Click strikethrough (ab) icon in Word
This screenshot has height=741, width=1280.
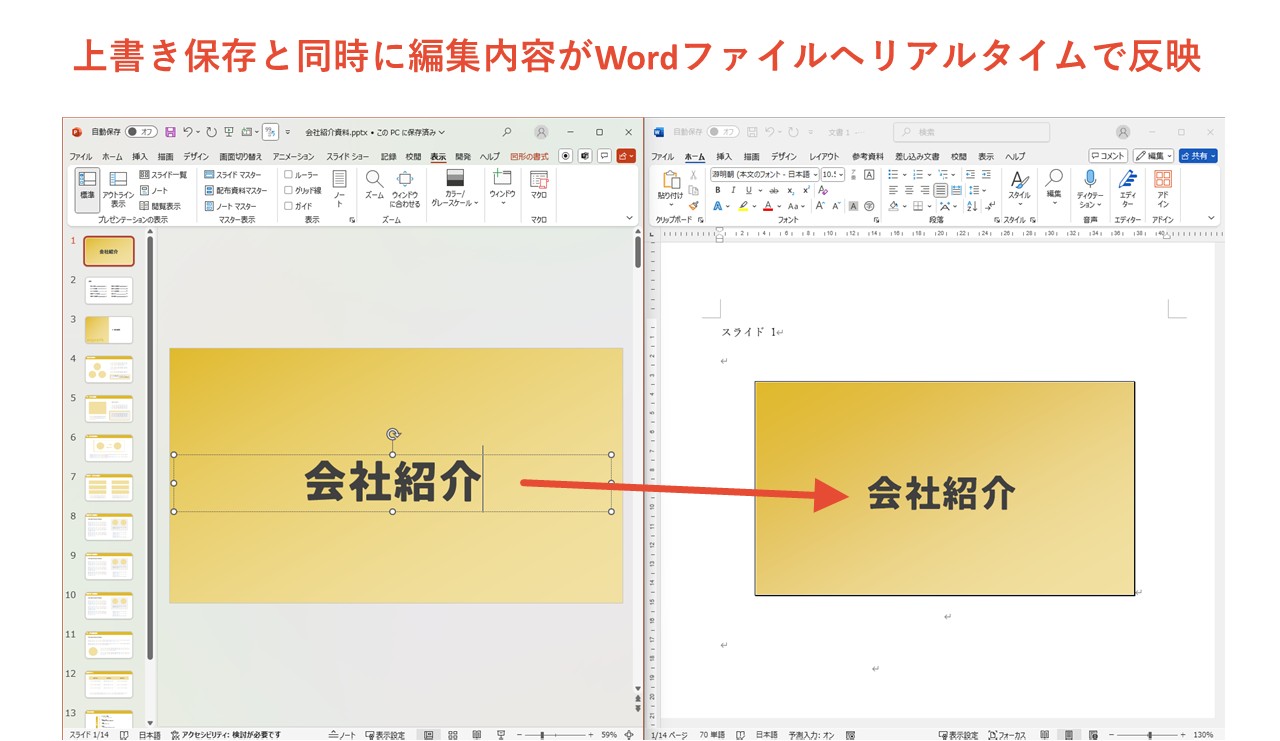(x=774, y=190)
